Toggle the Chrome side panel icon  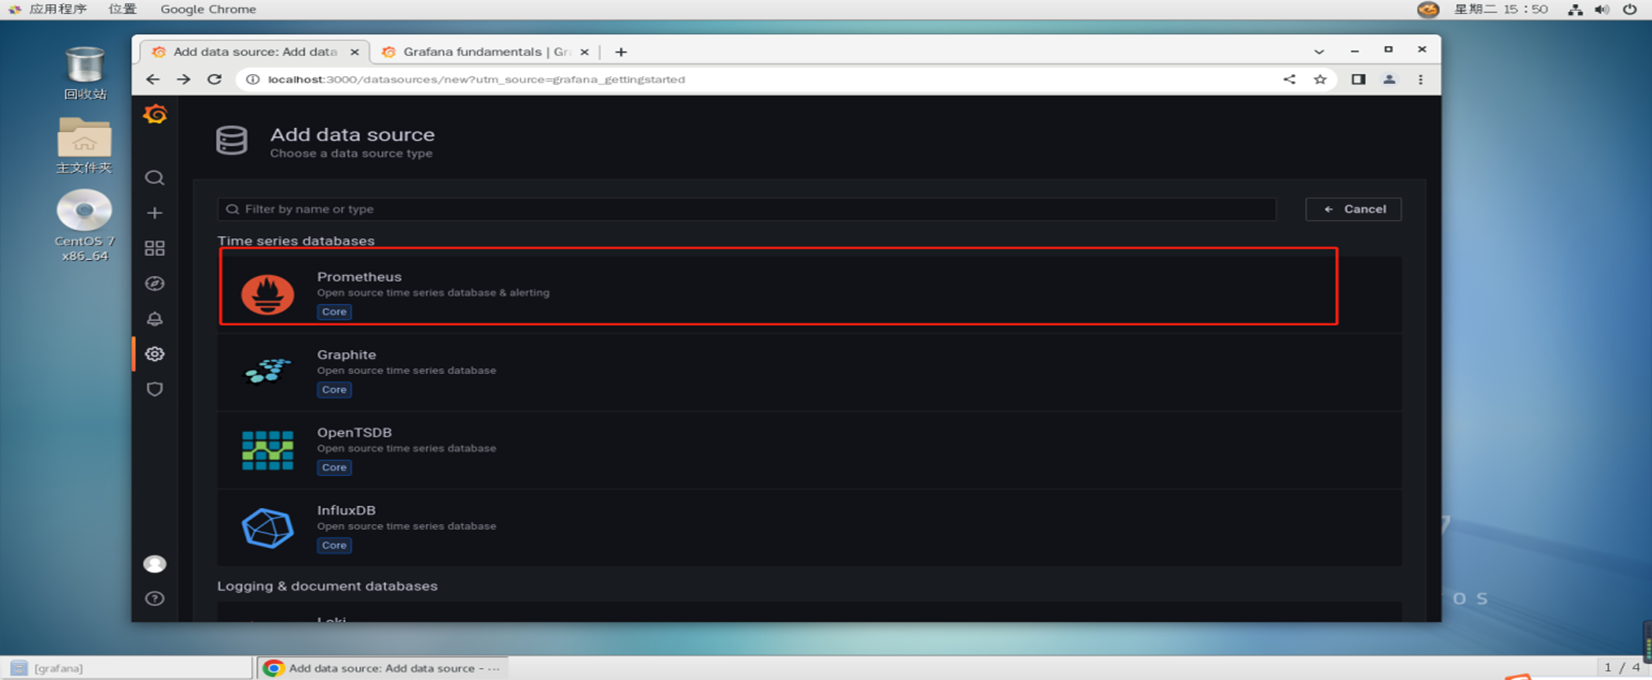tap(1358, 79)
